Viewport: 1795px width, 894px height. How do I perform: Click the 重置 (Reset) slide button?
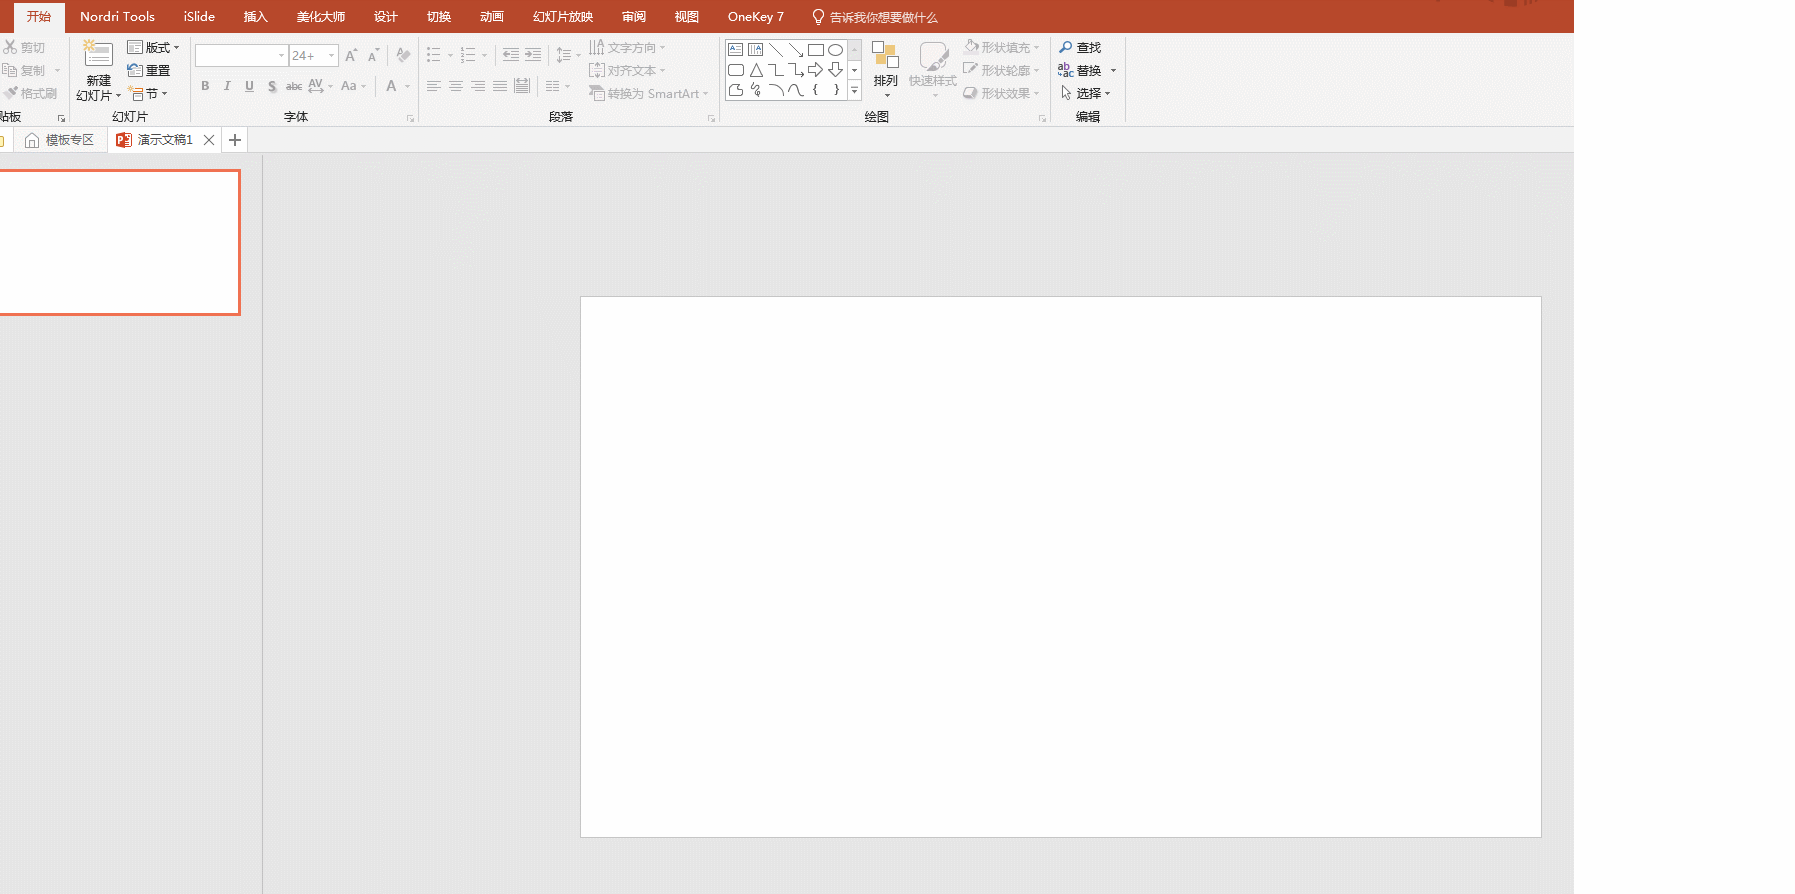click(x=149, y=71)
